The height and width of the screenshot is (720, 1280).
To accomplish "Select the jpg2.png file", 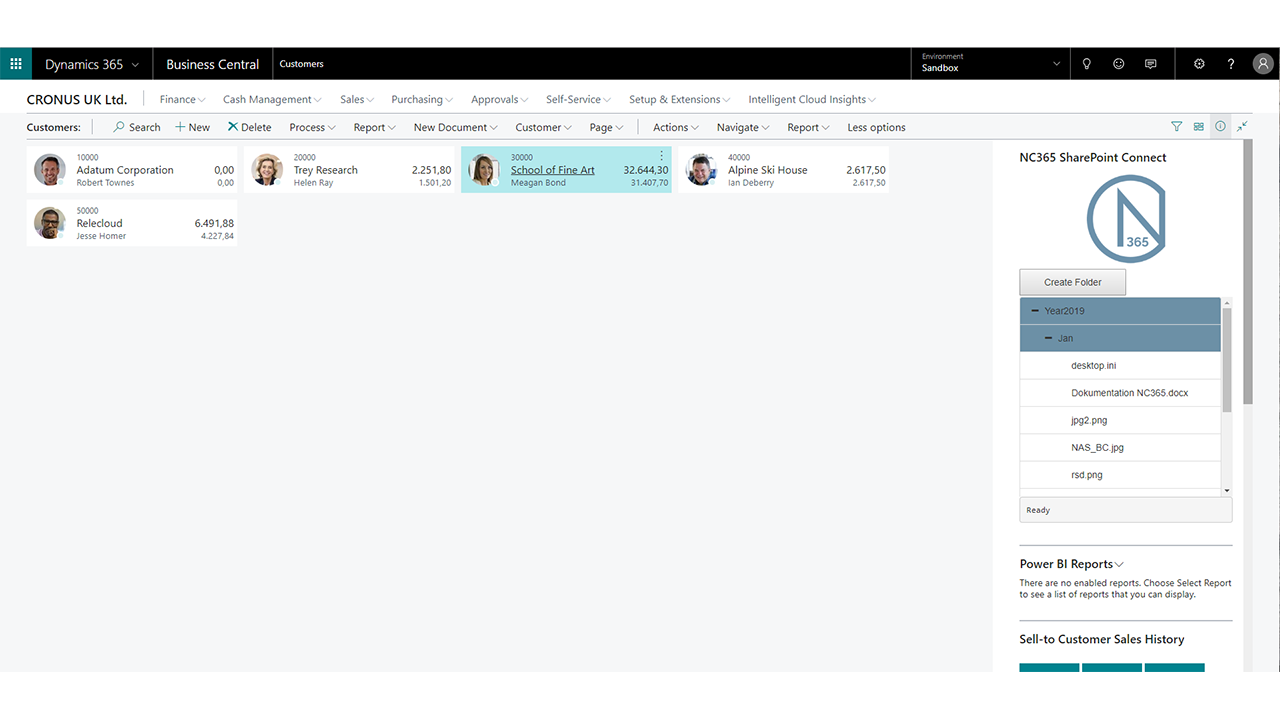I will coord(1120,420).
